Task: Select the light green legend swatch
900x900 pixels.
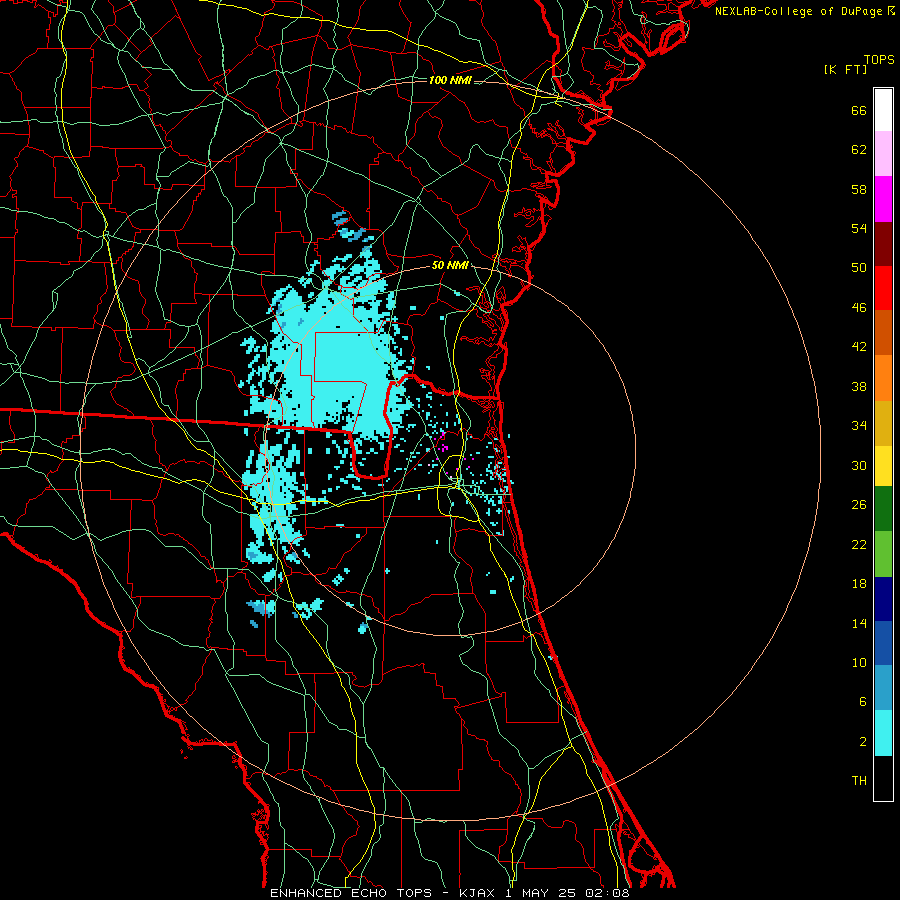Action: 883,554
